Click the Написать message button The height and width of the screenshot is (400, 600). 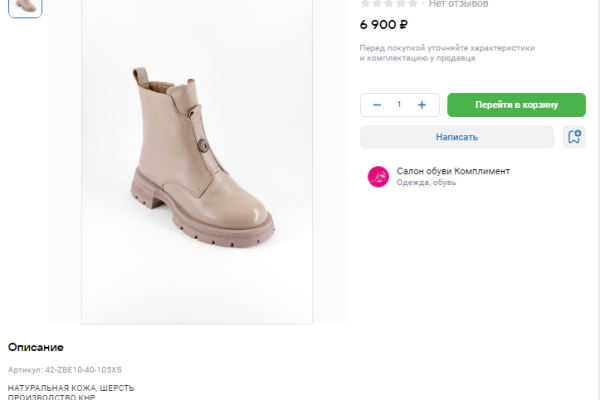pyautogui.click(x=457, y=137)
